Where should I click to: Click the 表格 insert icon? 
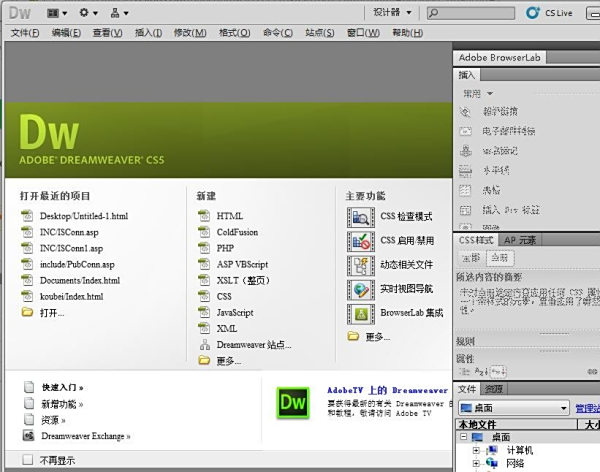[x=465, y=189]
